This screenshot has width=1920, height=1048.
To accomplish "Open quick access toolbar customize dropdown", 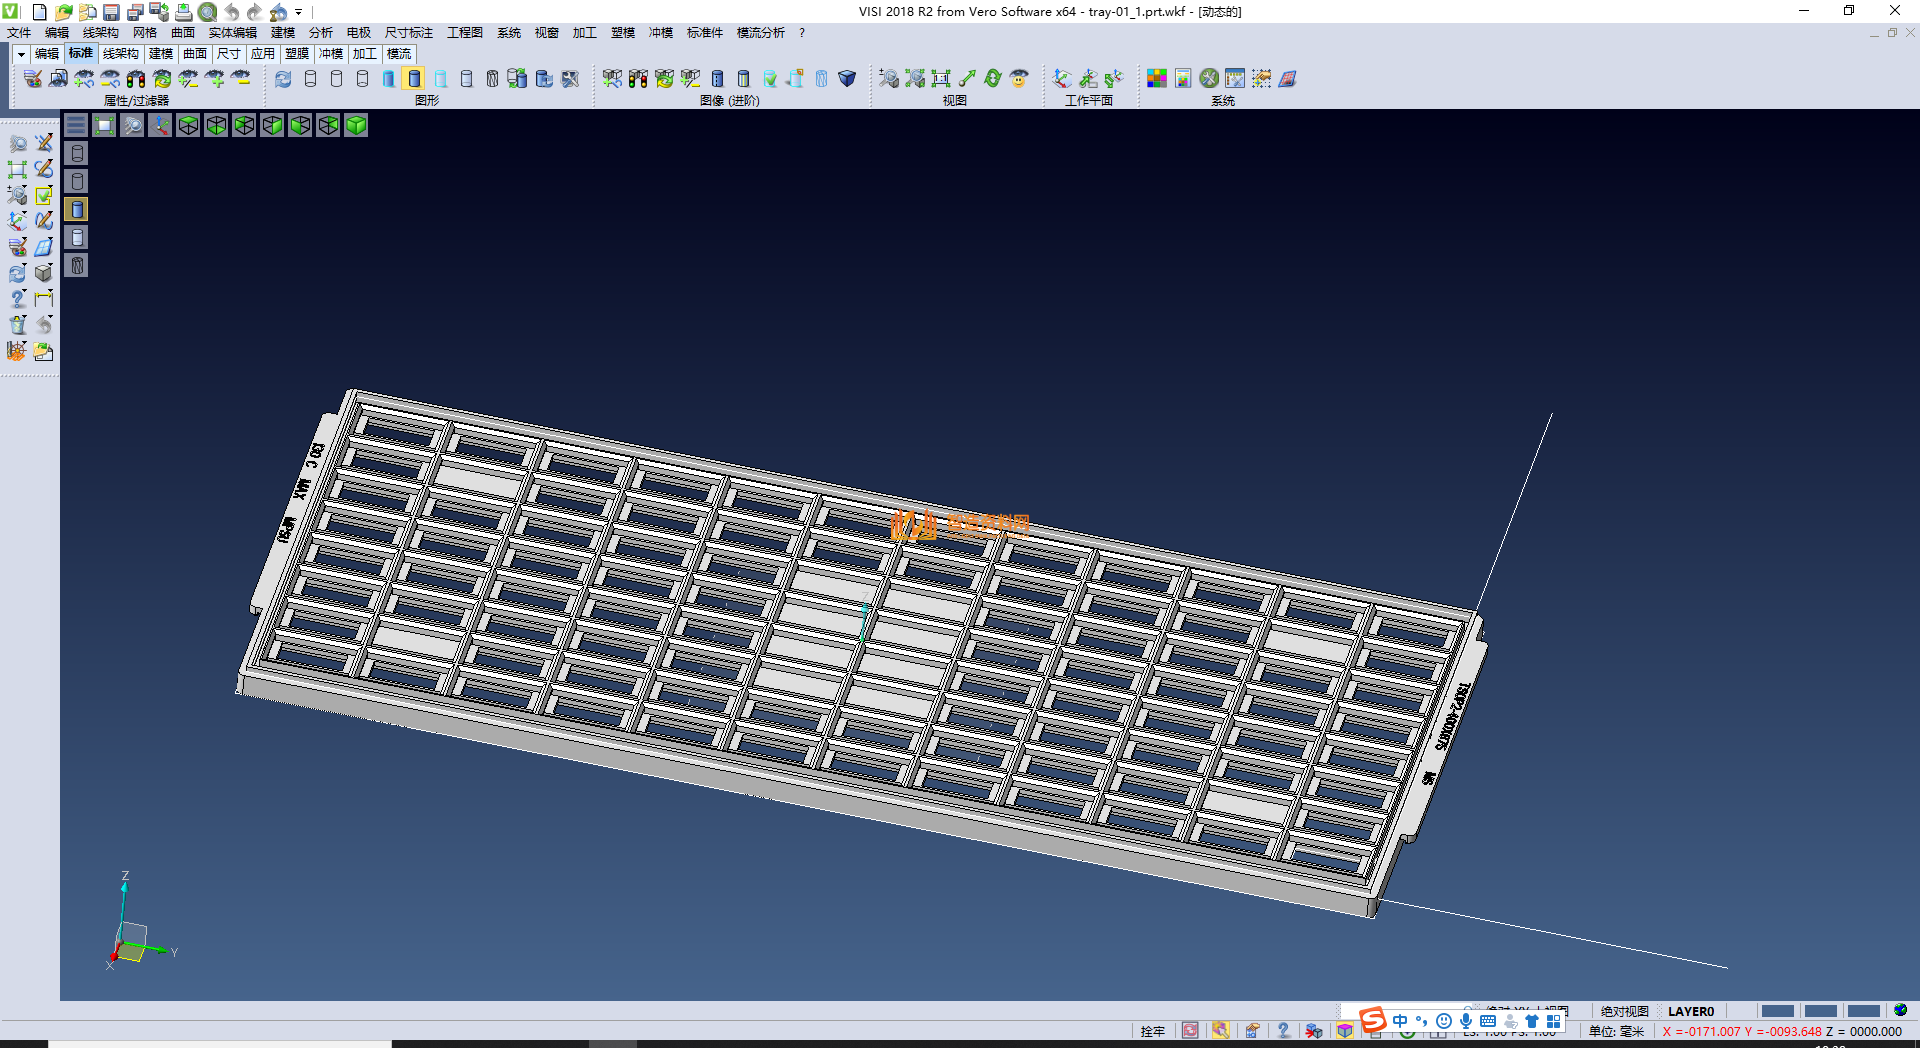I will point(299,12).
